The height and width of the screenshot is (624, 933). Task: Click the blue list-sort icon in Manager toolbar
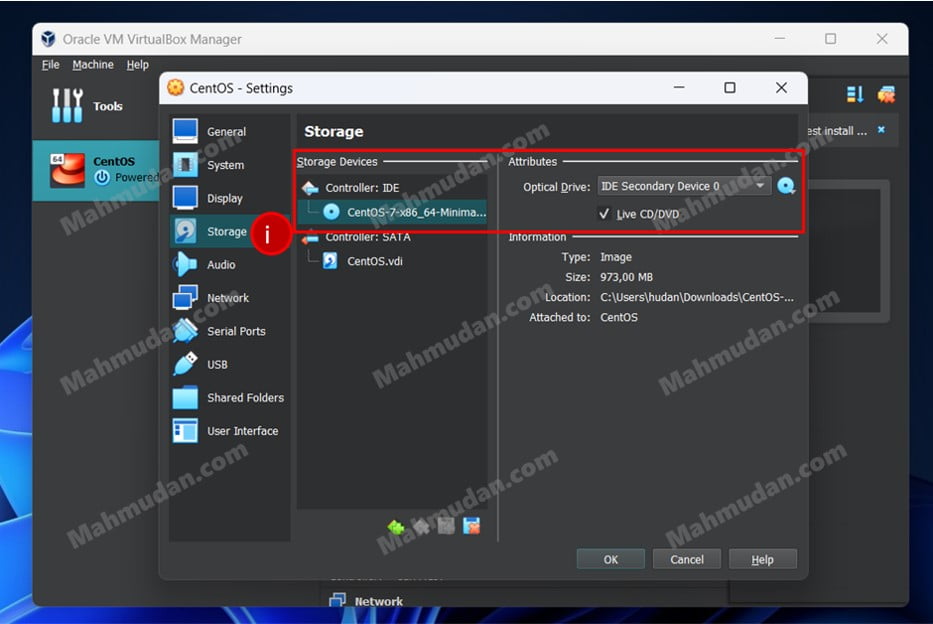[854, 94]
